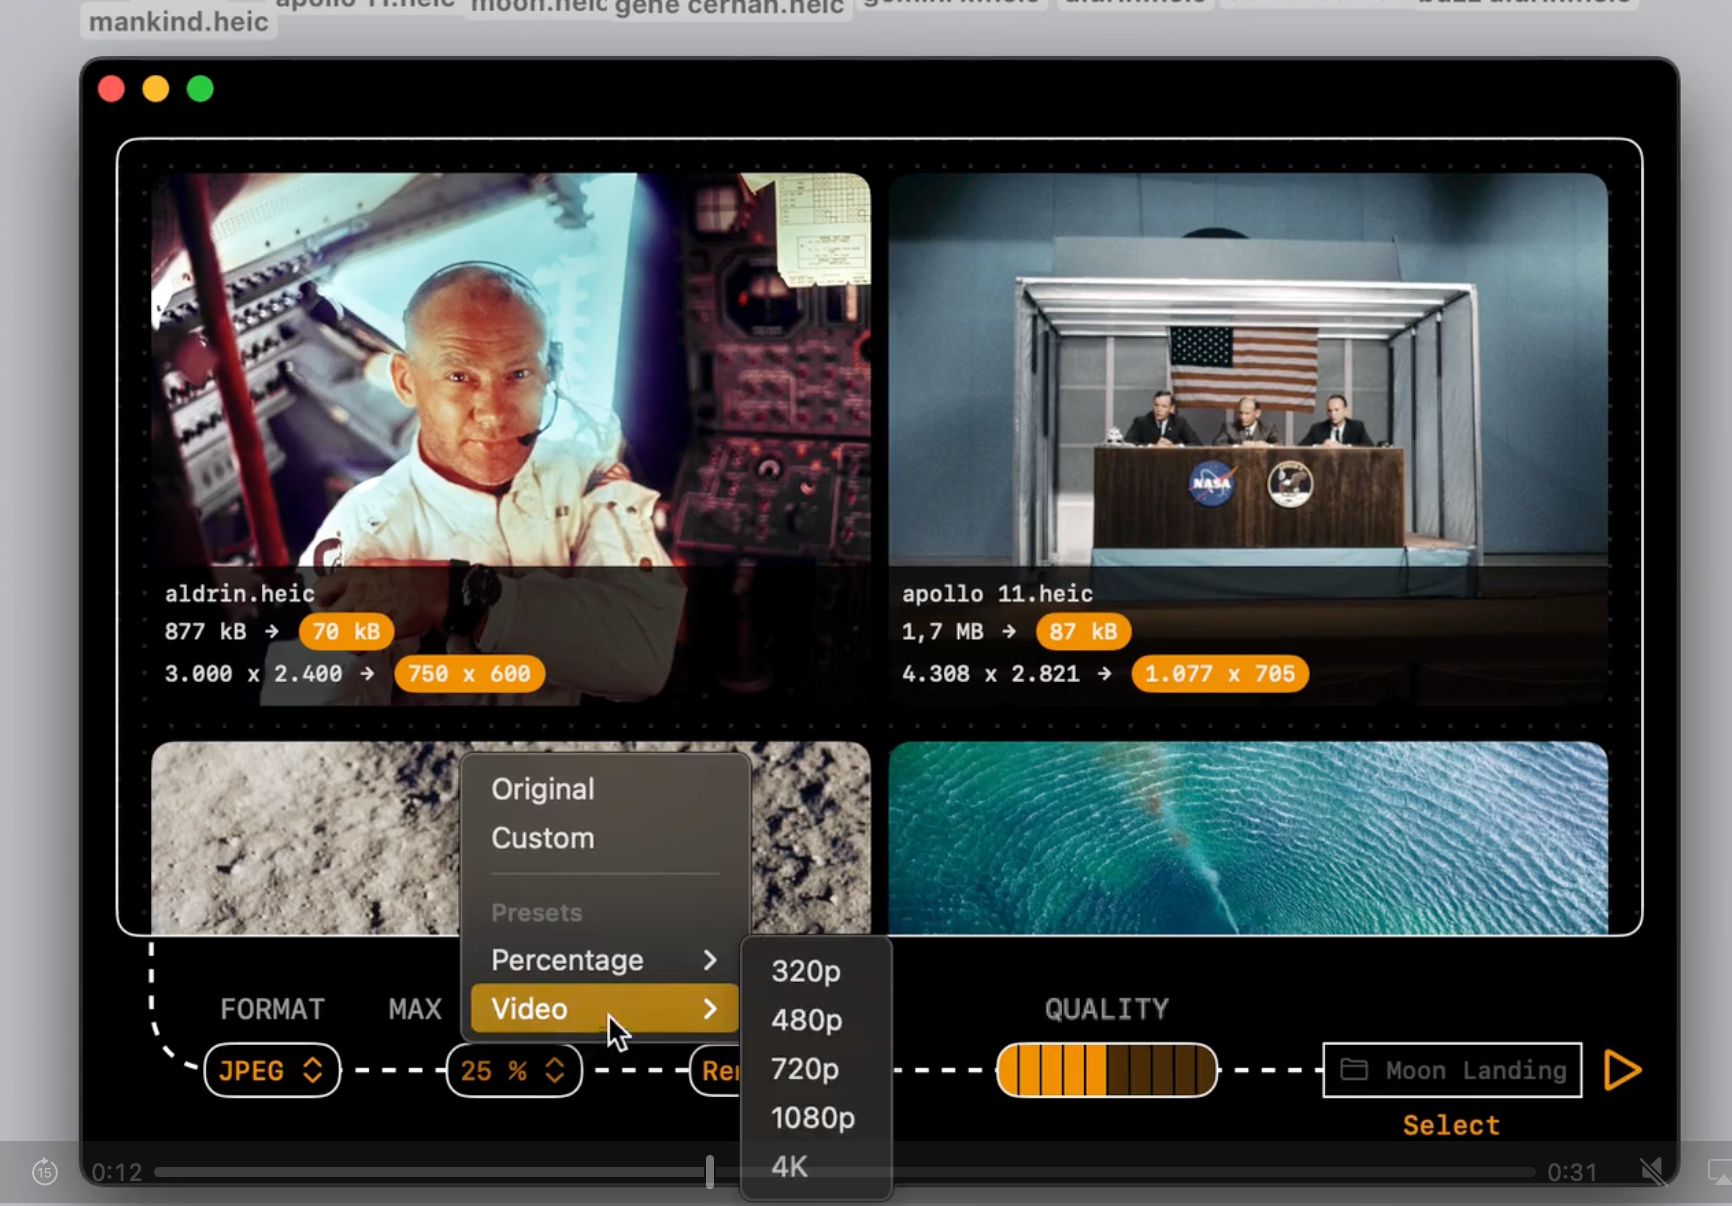
Task: Select the aldrin.heic image thumbnail
Action: click(511, 439)
